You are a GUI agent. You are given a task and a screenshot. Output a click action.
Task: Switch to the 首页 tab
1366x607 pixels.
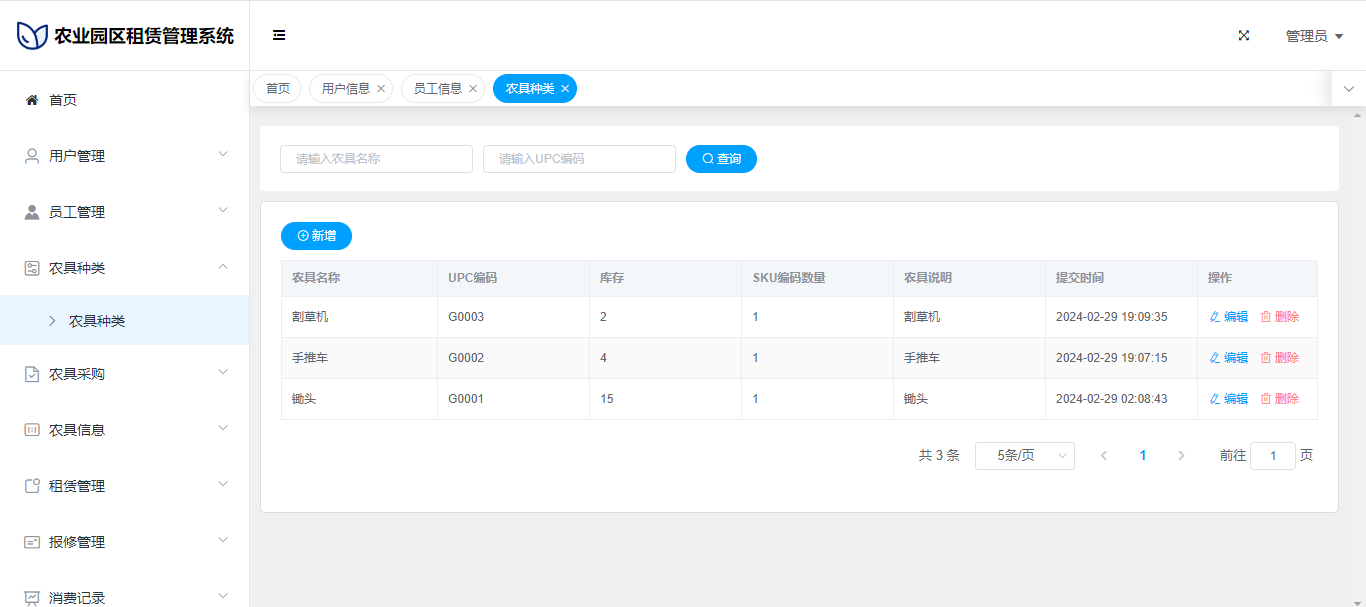tap(277, 89)
